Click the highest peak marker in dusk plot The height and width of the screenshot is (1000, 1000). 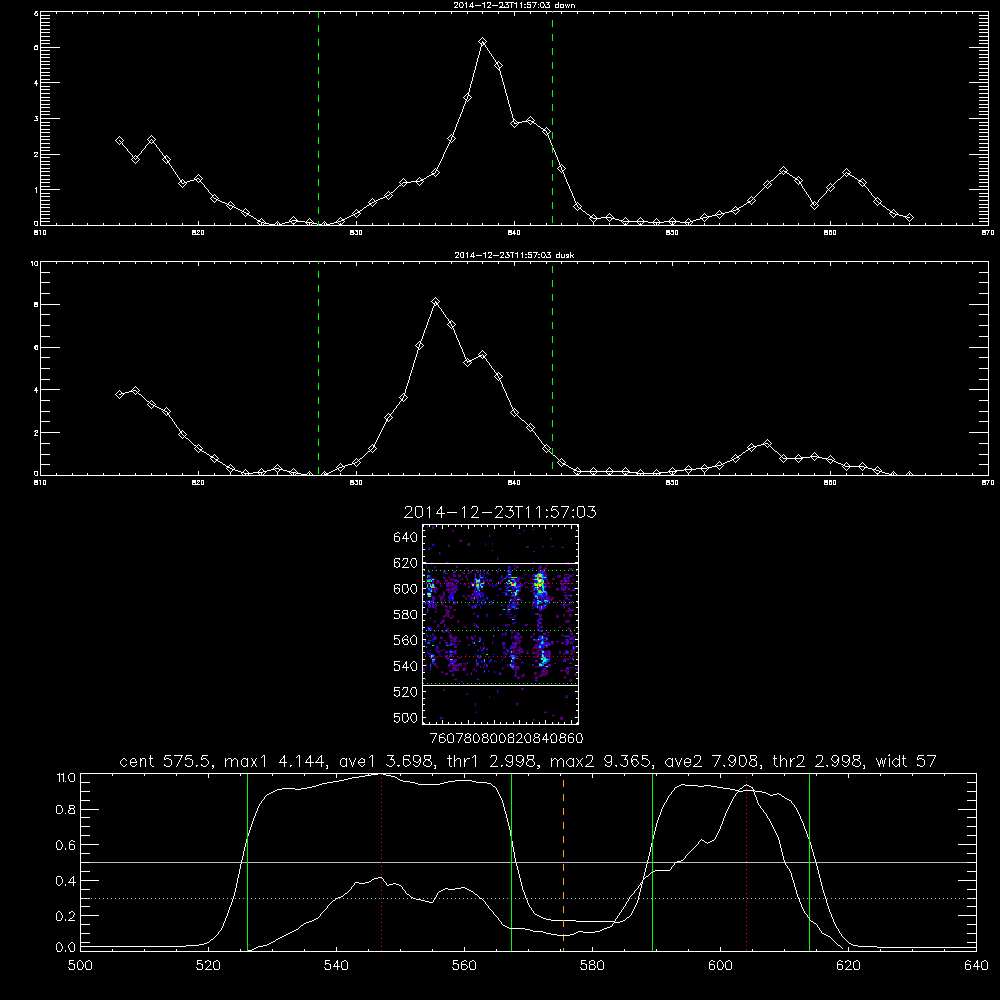pyautogui.click(x=436, y=302)
